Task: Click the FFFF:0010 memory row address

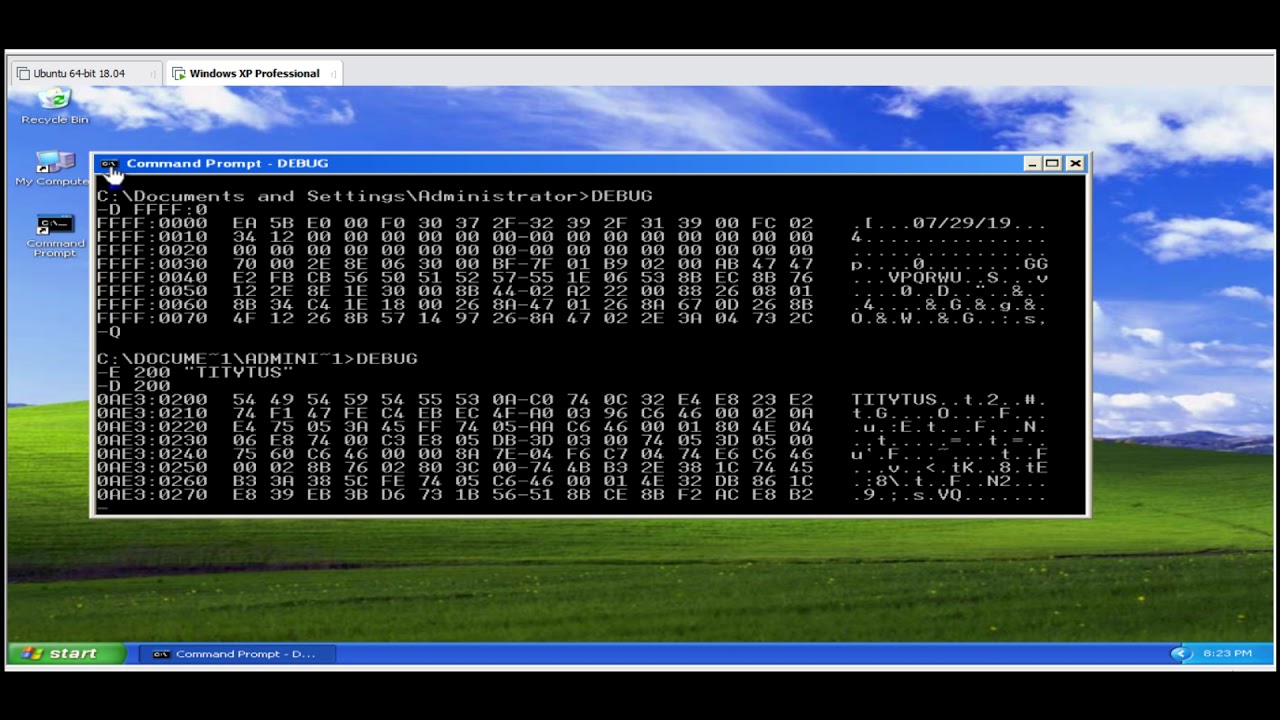Action: [152, 238]
